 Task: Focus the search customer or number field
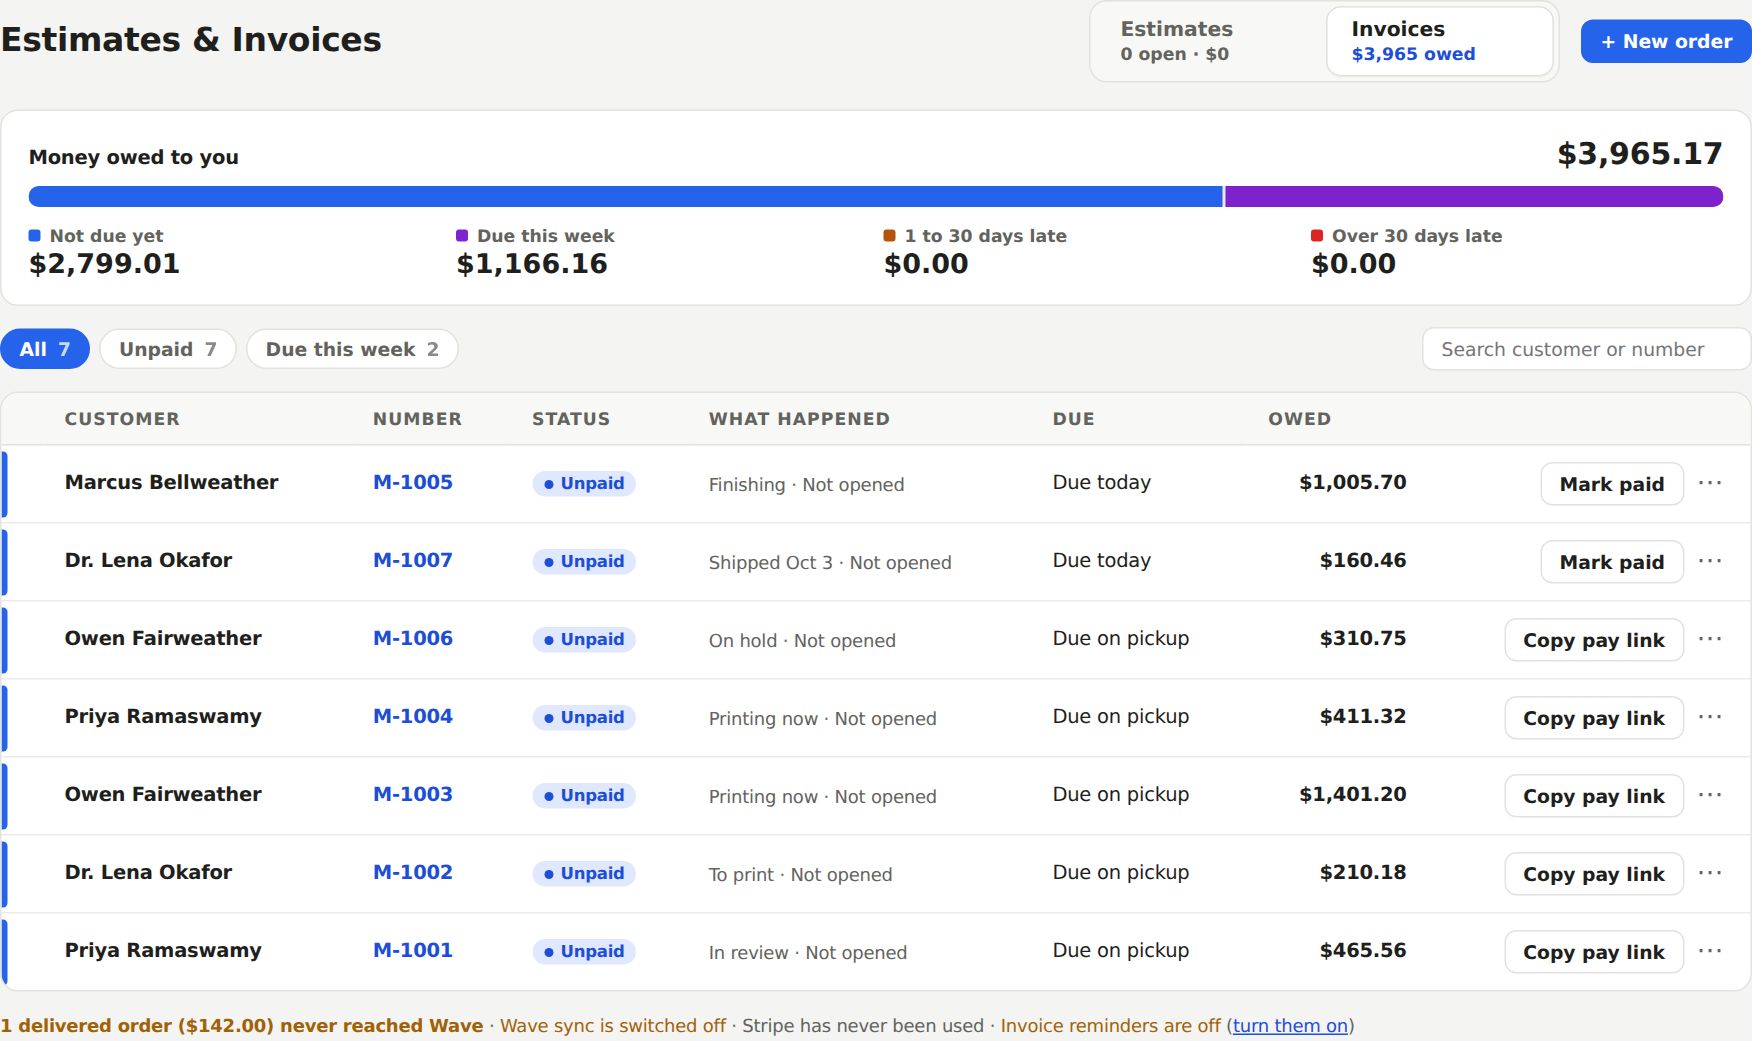pyautogui.click(x=1586, y=349)
